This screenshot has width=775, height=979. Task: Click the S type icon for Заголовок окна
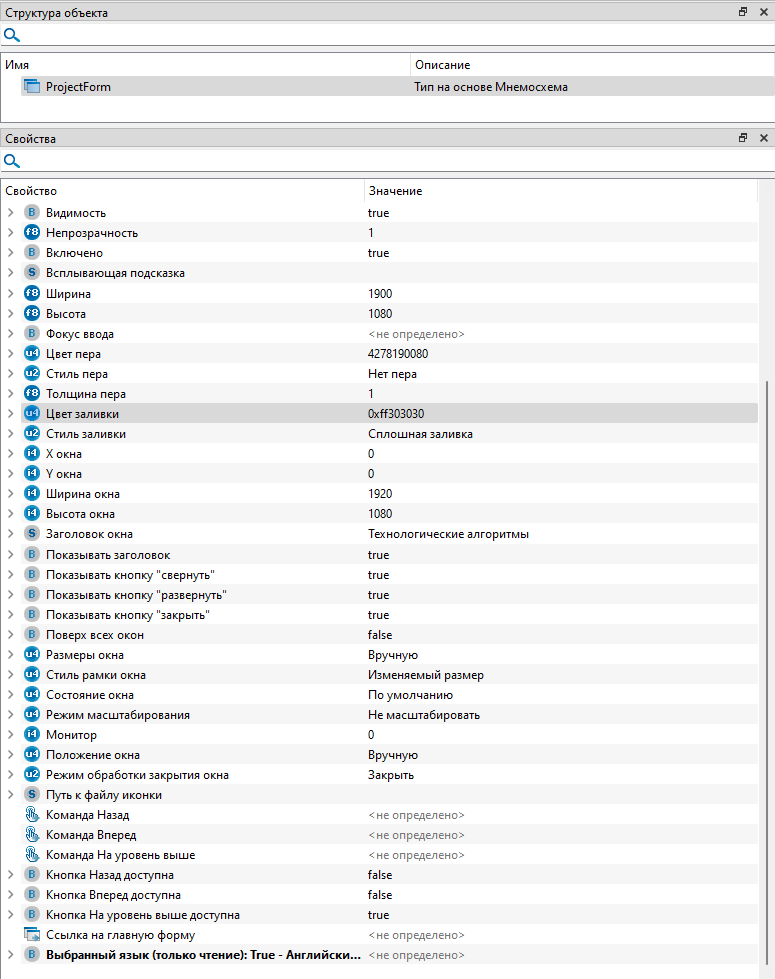(x=31, y=534)
